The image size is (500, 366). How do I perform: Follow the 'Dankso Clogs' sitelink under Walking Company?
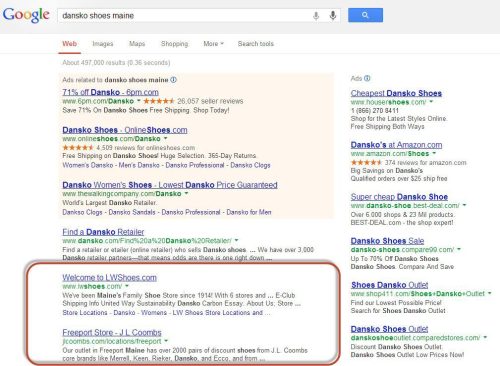[x=82, y=212]
